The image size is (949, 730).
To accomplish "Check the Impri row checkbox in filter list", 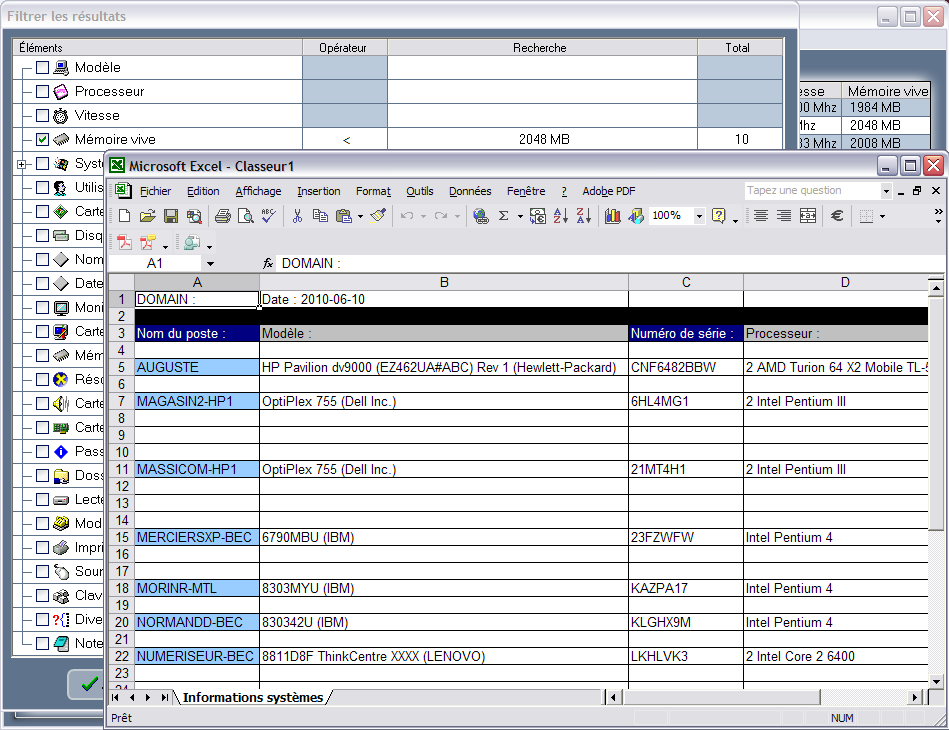I will point(42,547).
